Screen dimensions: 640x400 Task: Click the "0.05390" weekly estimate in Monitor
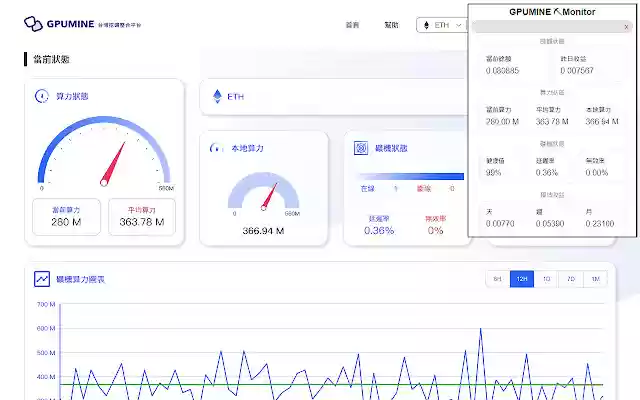550,224
